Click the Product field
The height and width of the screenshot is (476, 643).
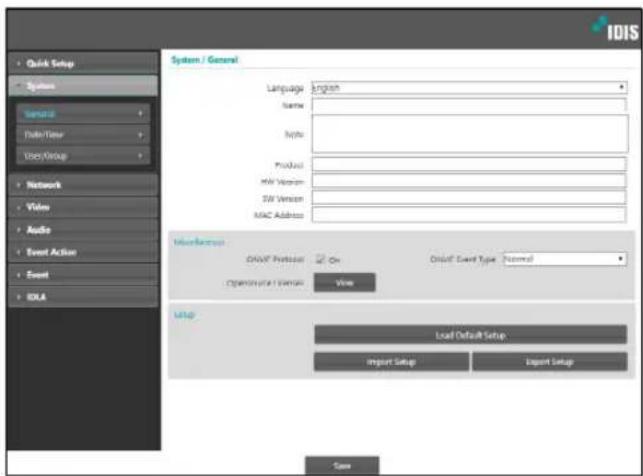click(469, 165)
